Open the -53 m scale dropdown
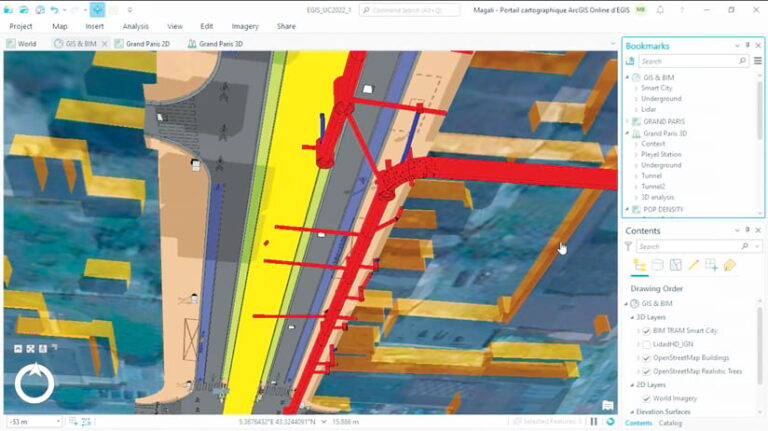Viewport: 768px width, 431px height. 58,422
